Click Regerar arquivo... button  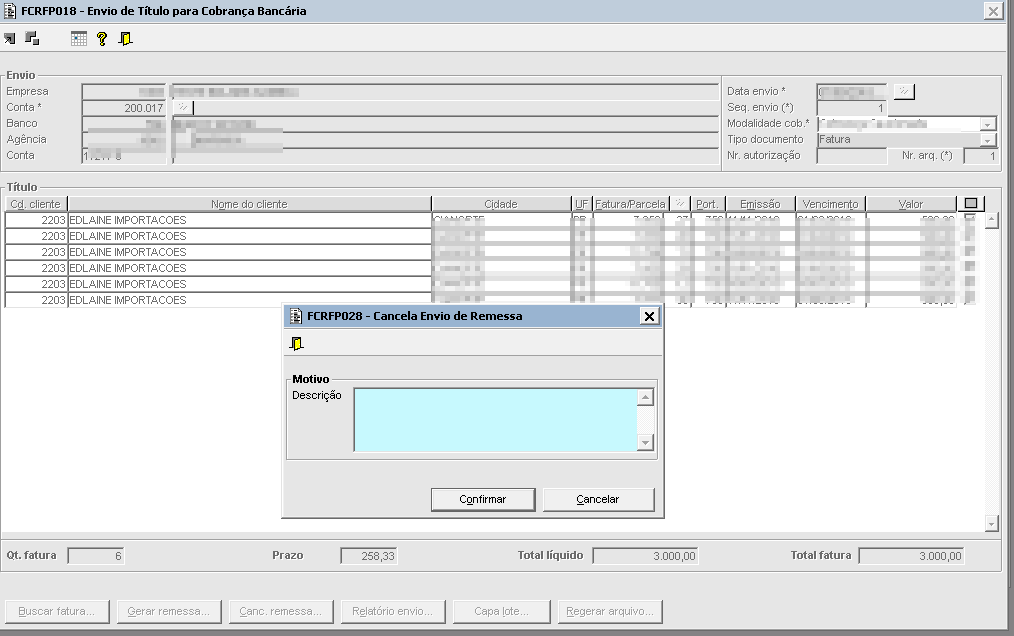[610, 611]
